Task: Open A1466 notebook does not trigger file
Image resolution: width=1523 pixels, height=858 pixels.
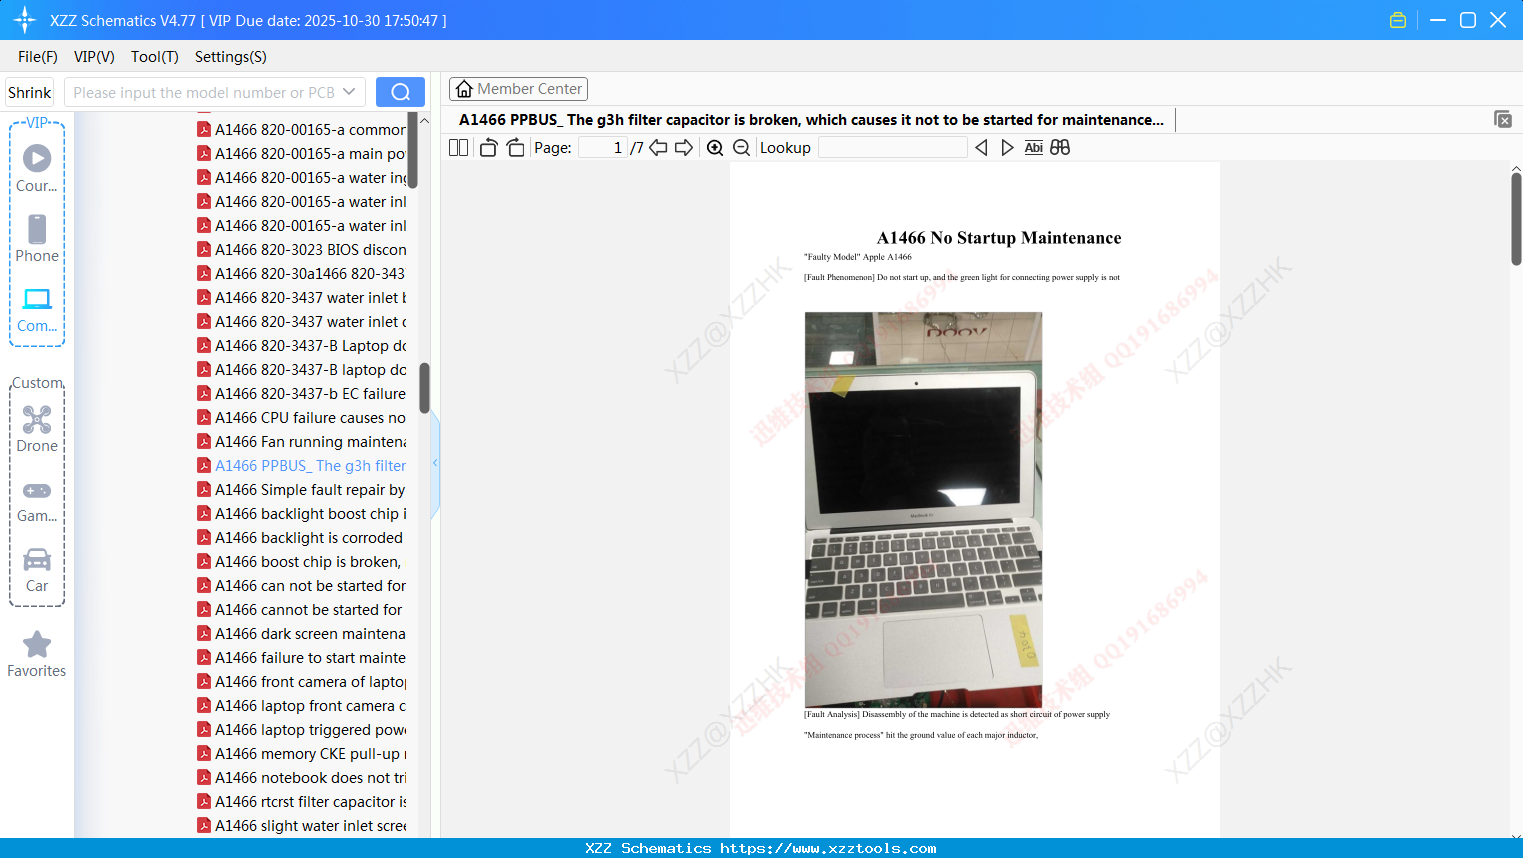Action: pyautogui.click(x=302, y=778)
